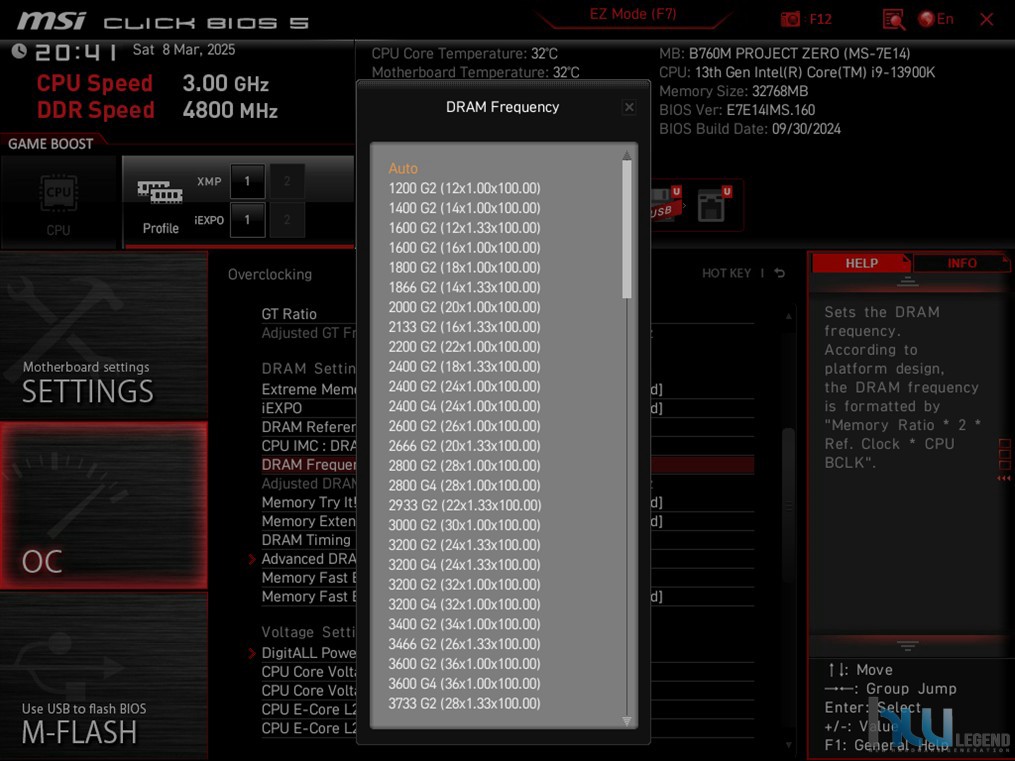Select 1800 G2 (18x1.00x100.00)
This screenshot has width=1015, height=761.
464,267
